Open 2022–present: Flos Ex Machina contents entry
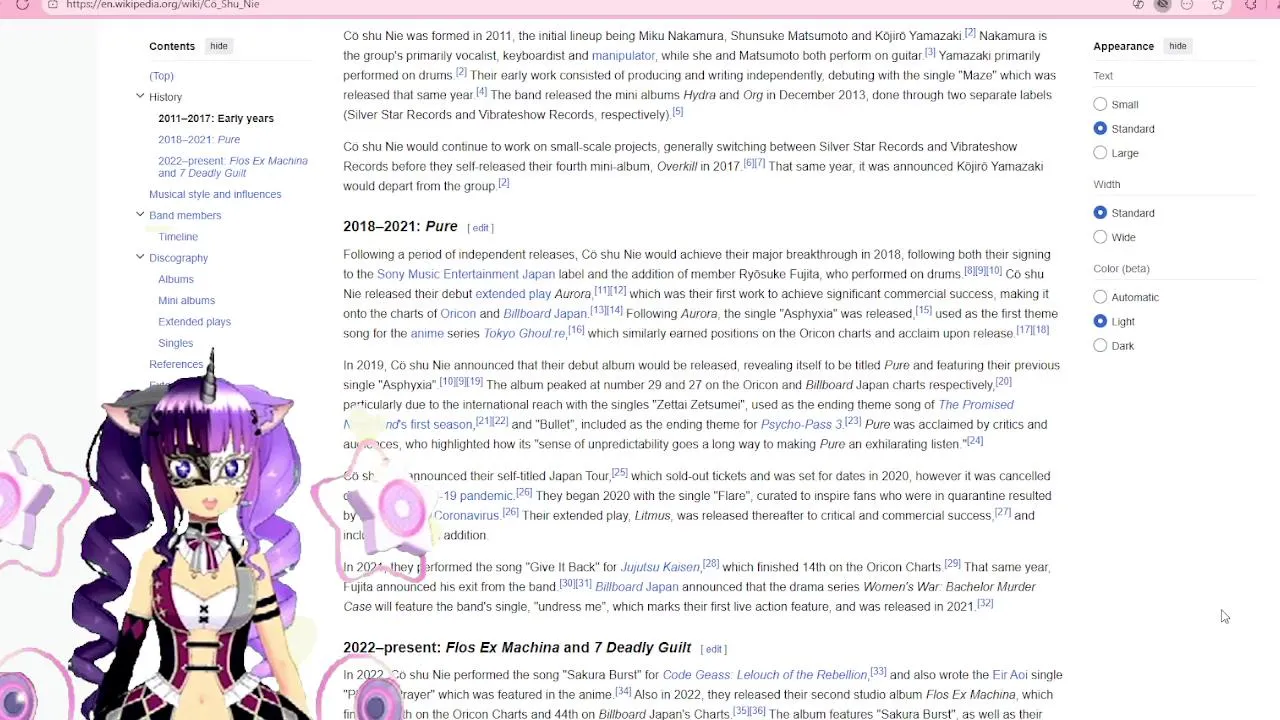Viewport: 1280px width, 720px height. (232, 167)
